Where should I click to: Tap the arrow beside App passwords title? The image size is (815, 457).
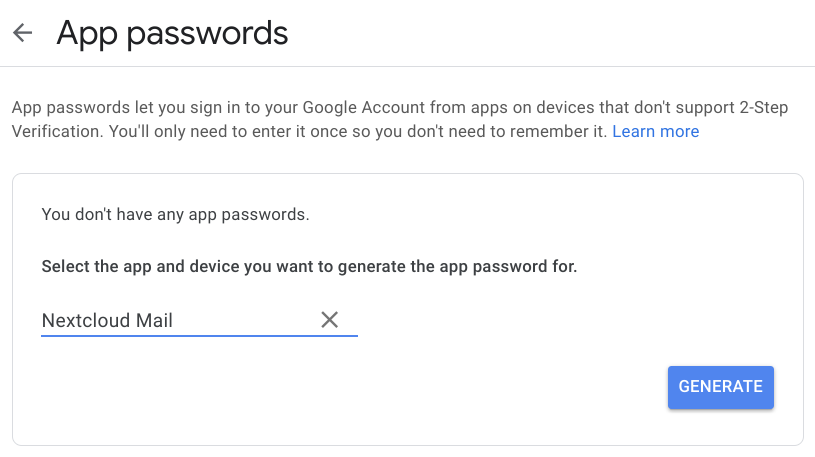(x=22, y=33)
